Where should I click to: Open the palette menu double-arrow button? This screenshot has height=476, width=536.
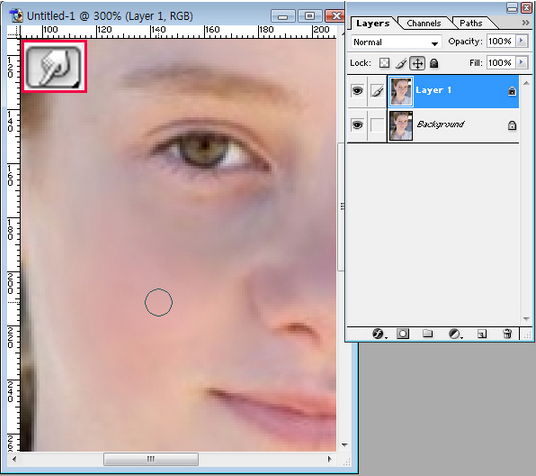pyautogui.click(x=525, y=23)
